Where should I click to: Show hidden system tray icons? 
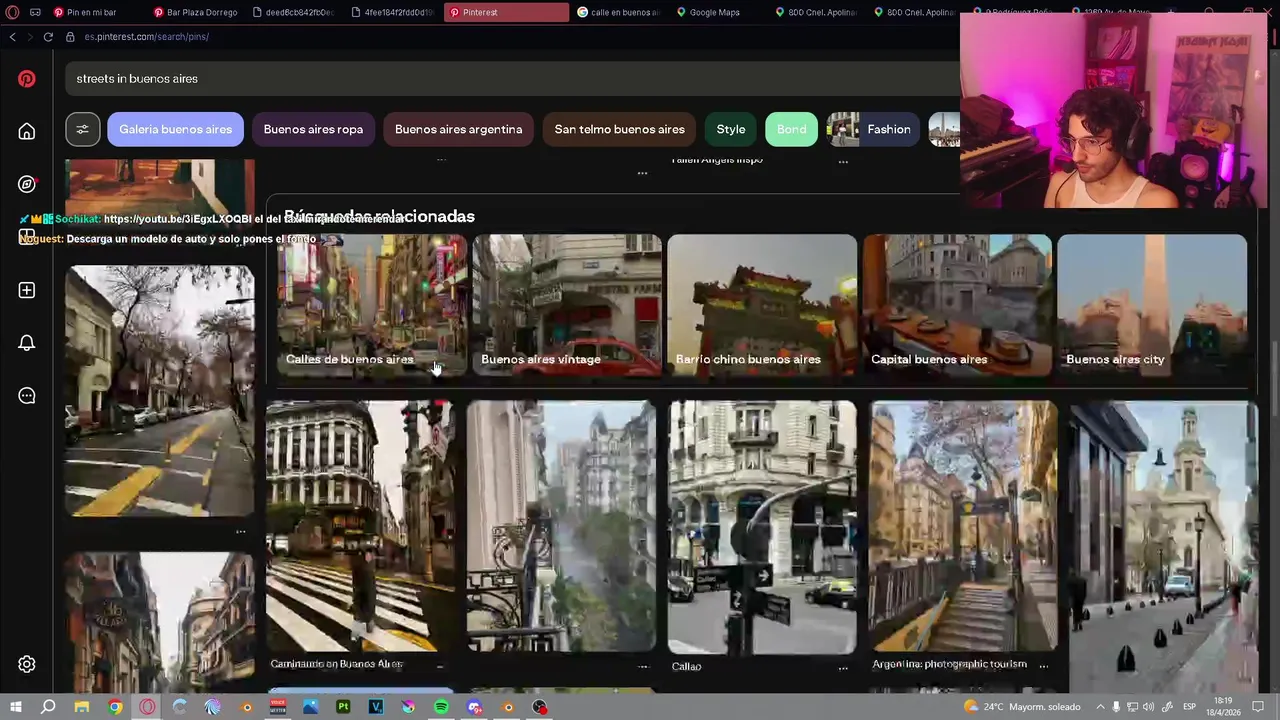click(1100, 707)
